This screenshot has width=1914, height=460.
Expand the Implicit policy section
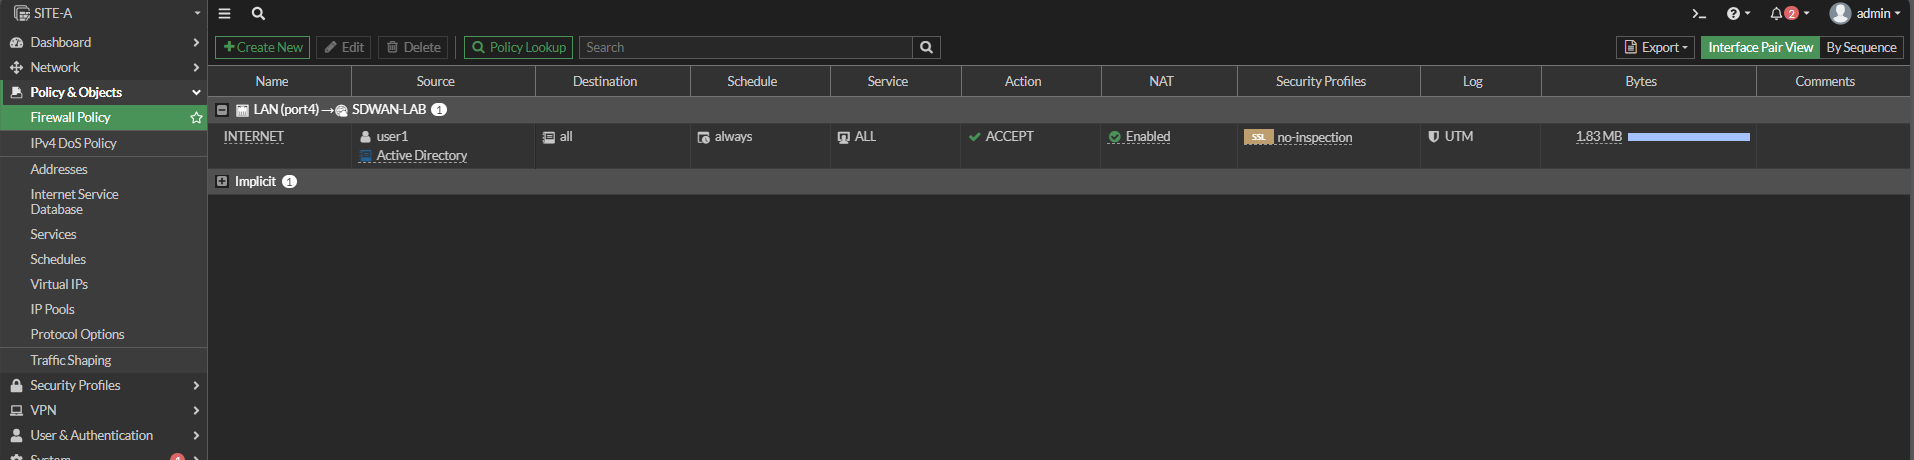[x=222, y=182]
